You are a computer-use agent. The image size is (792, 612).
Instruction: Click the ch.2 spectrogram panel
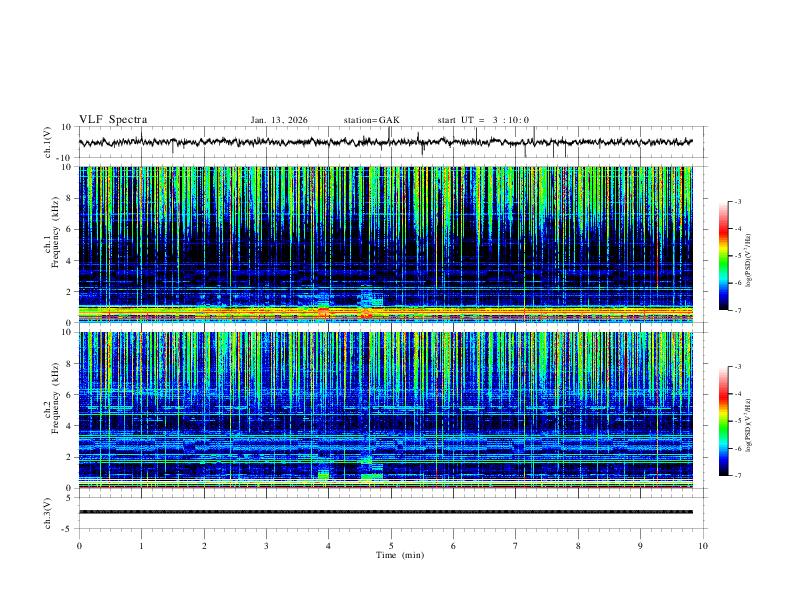385,410
